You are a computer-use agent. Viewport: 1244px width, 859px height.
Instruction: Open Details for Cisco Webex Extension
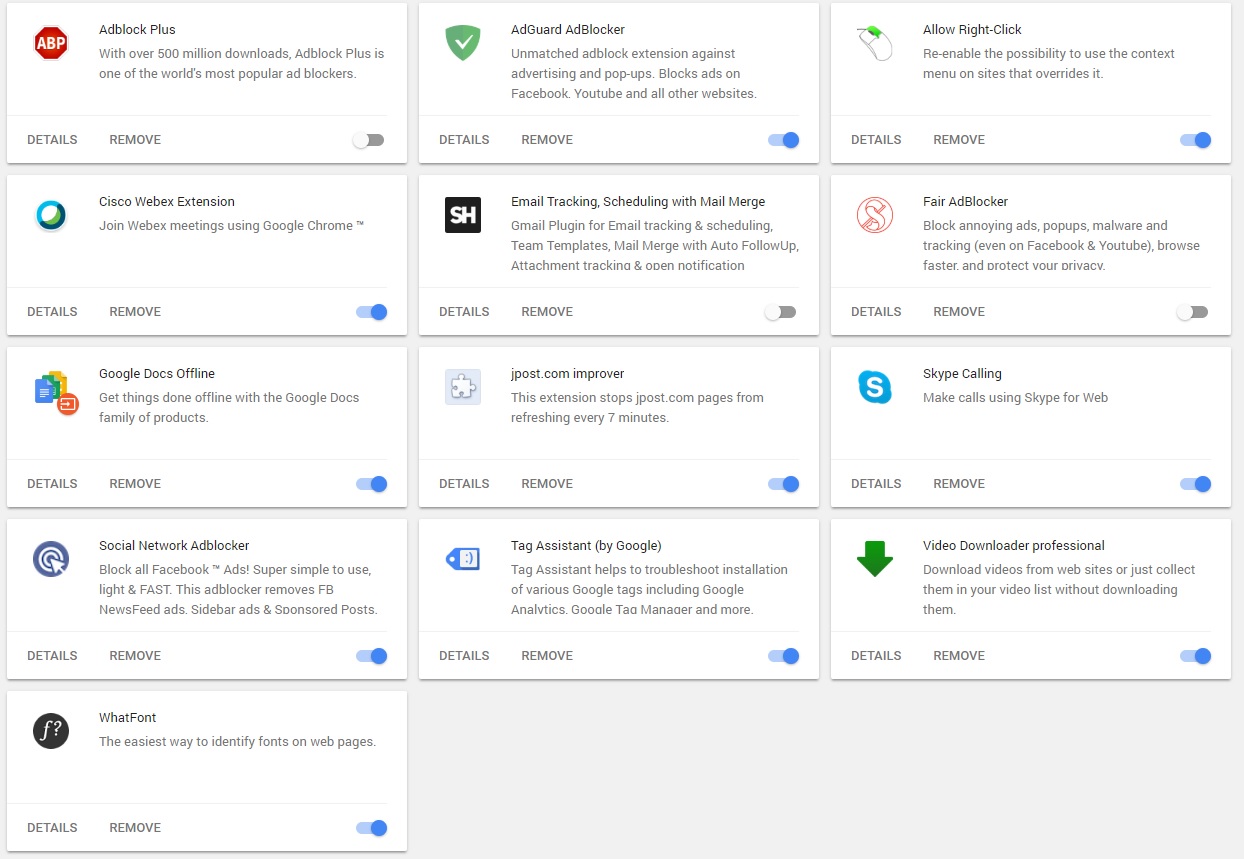pyautogui.click(x=52, y=312)
